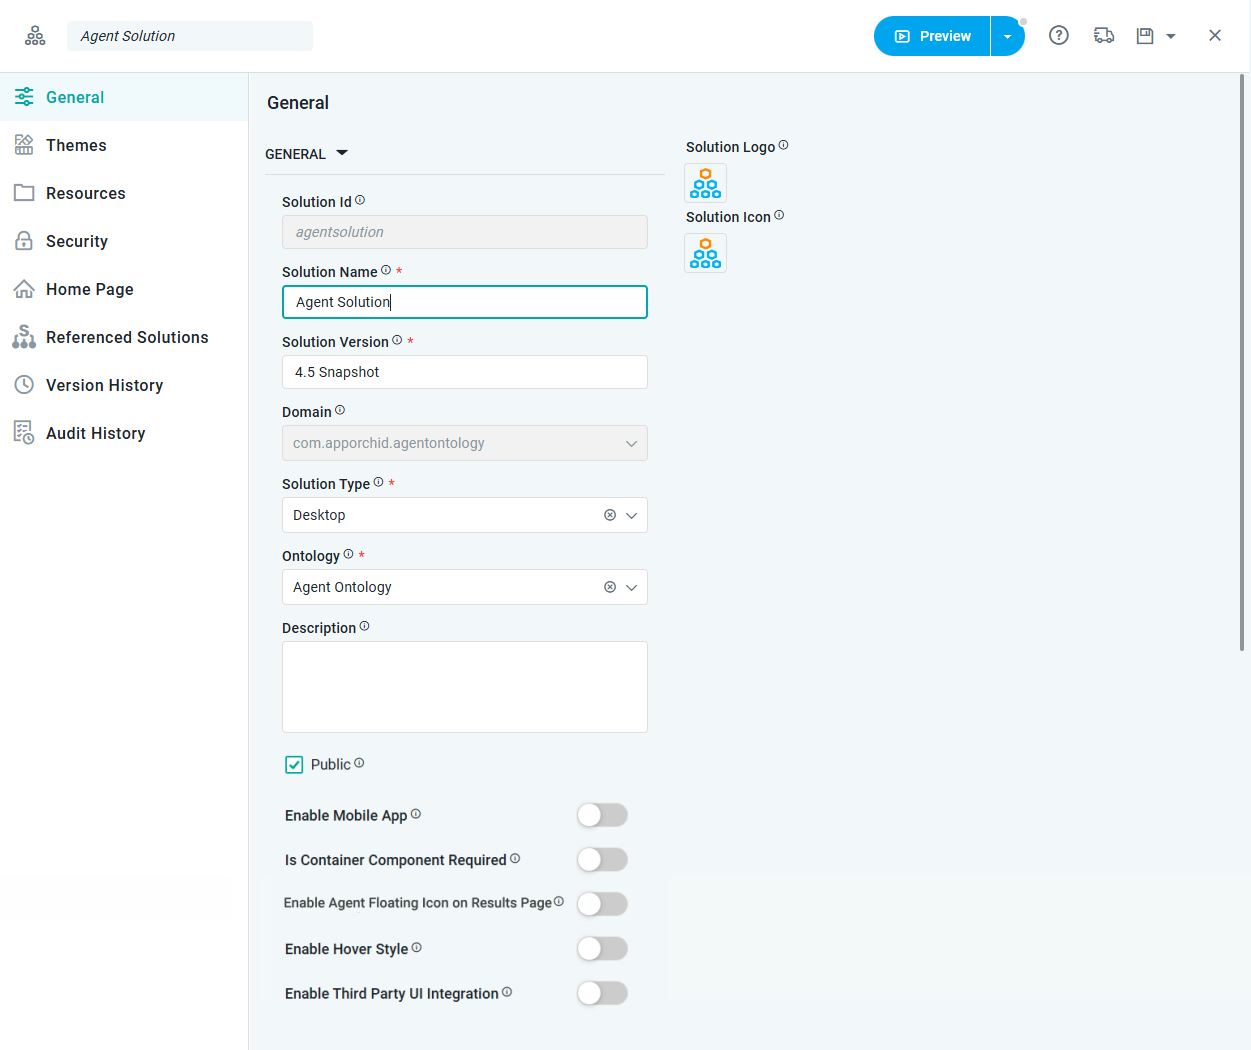This screenshot has height=1050, width=1251.
Task: Open Referenced Solutions
Action: point(124,337)
